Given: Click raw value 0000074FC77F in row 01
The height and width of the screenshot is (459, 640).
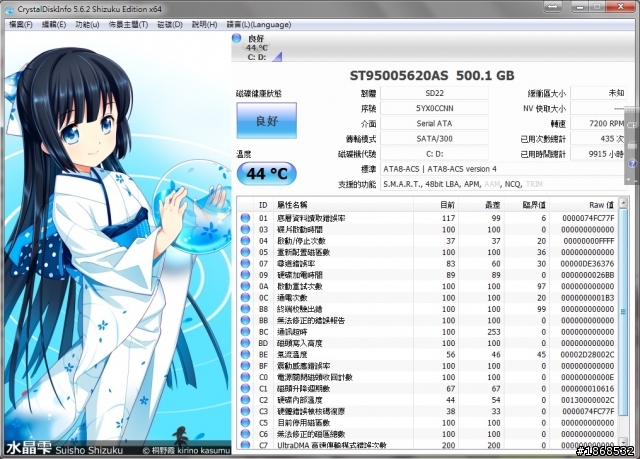Looking at the screenshot, I should (588, 218).
